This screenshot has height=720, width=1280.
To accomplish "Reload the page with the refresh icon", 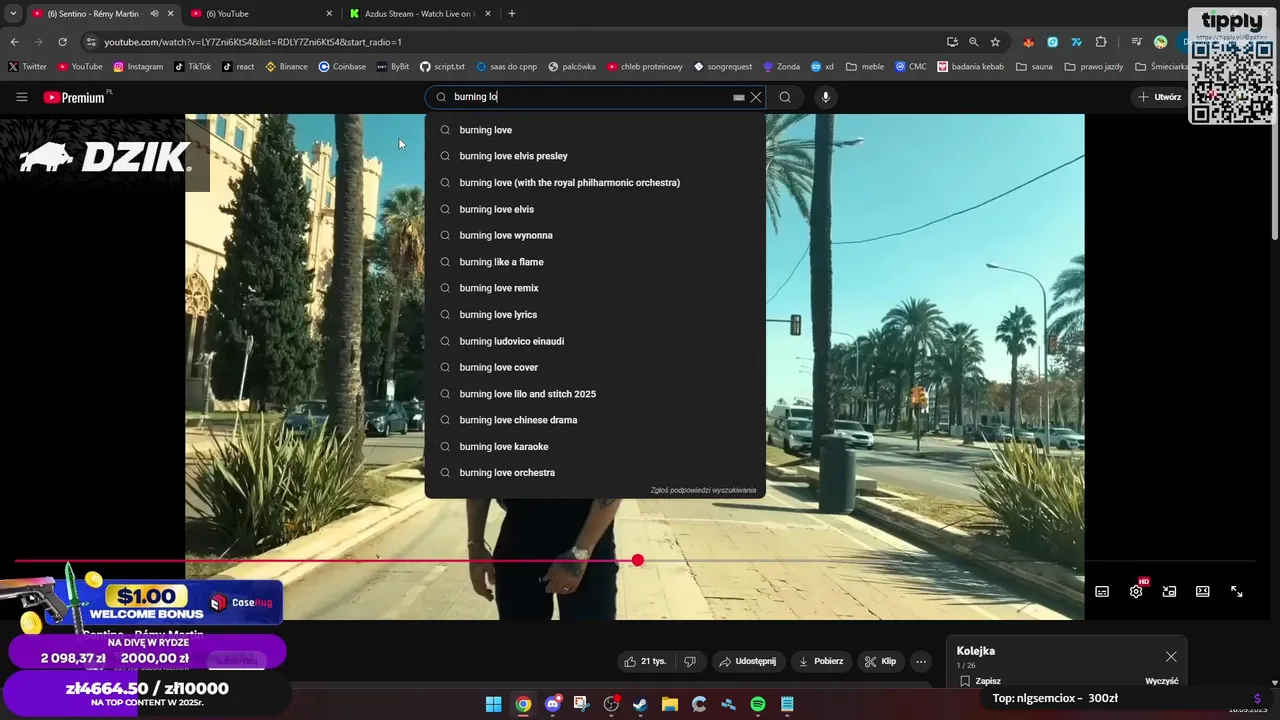I will point(62,42).
